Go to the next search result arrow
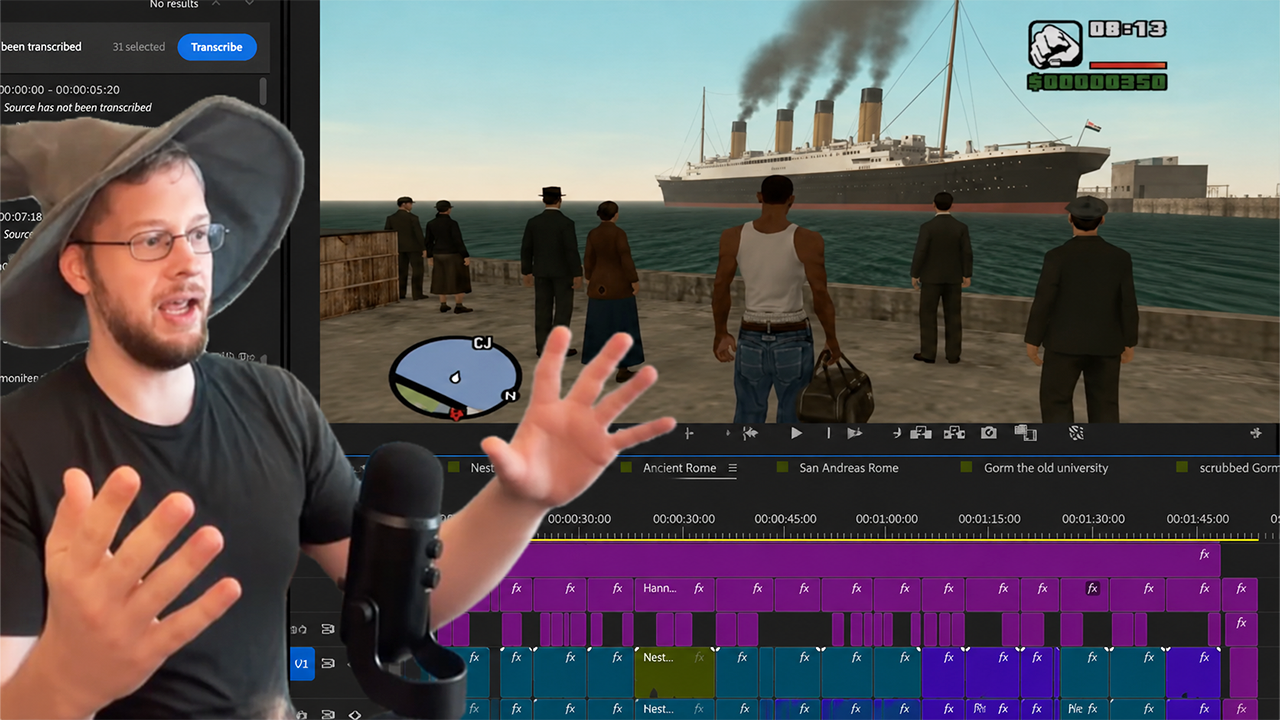The width and height of the screenshot is (1280, 720). point(249,4)
